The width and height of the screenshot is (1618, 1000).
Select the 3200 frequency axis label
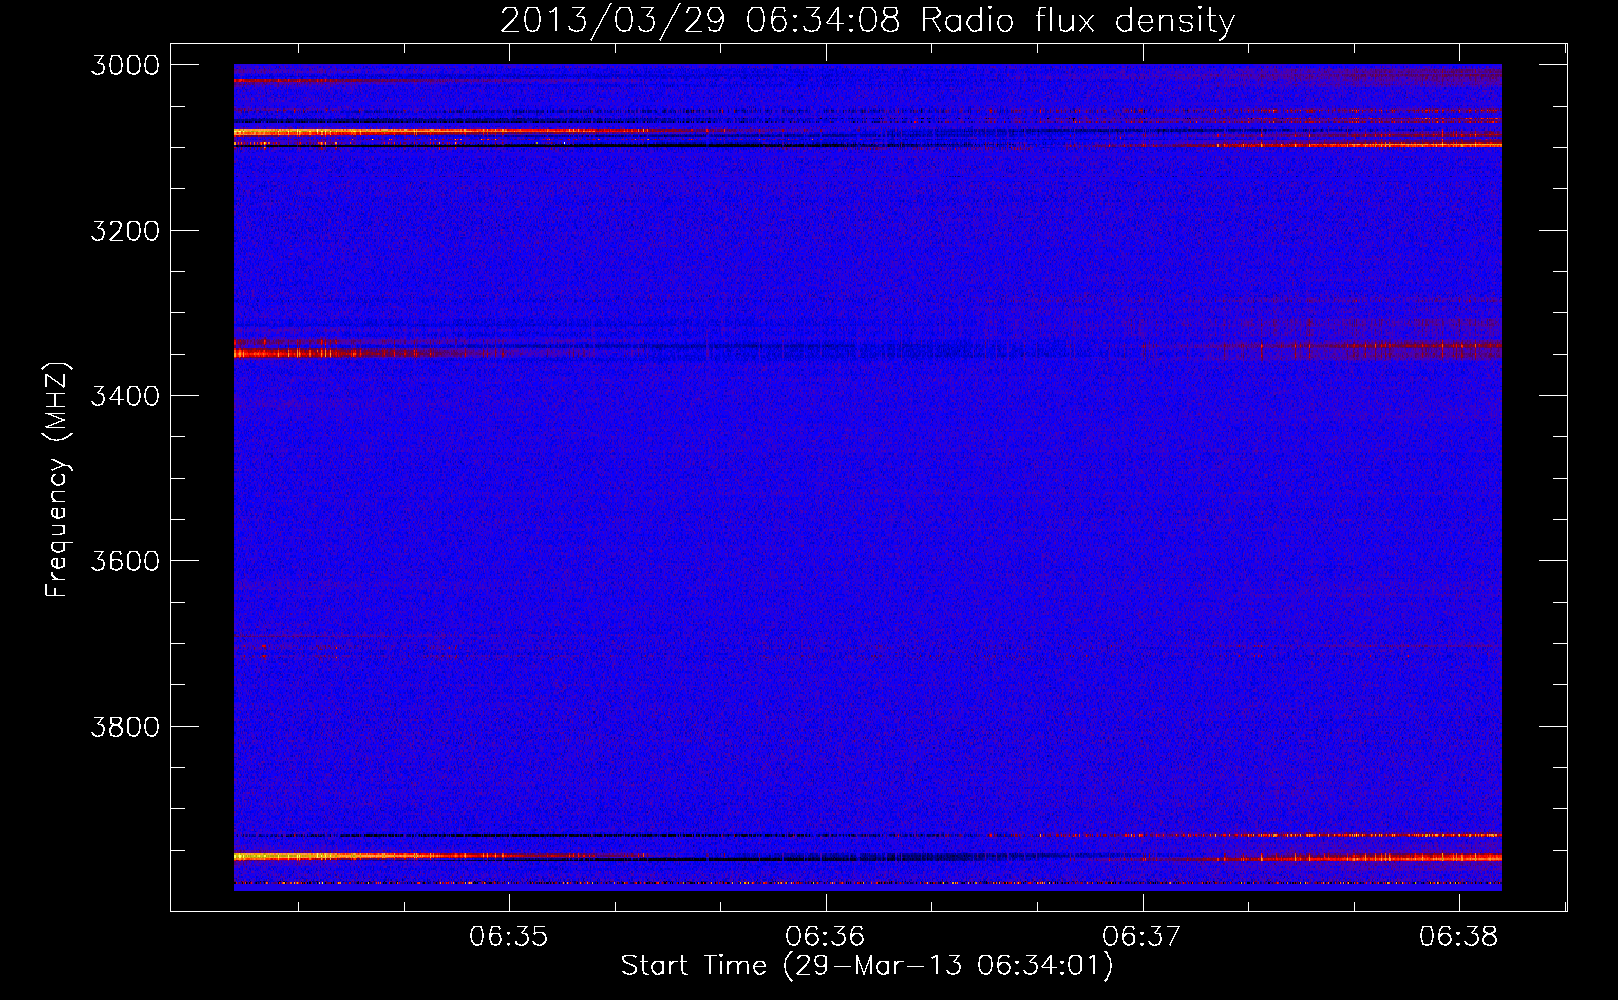point(125,230)
